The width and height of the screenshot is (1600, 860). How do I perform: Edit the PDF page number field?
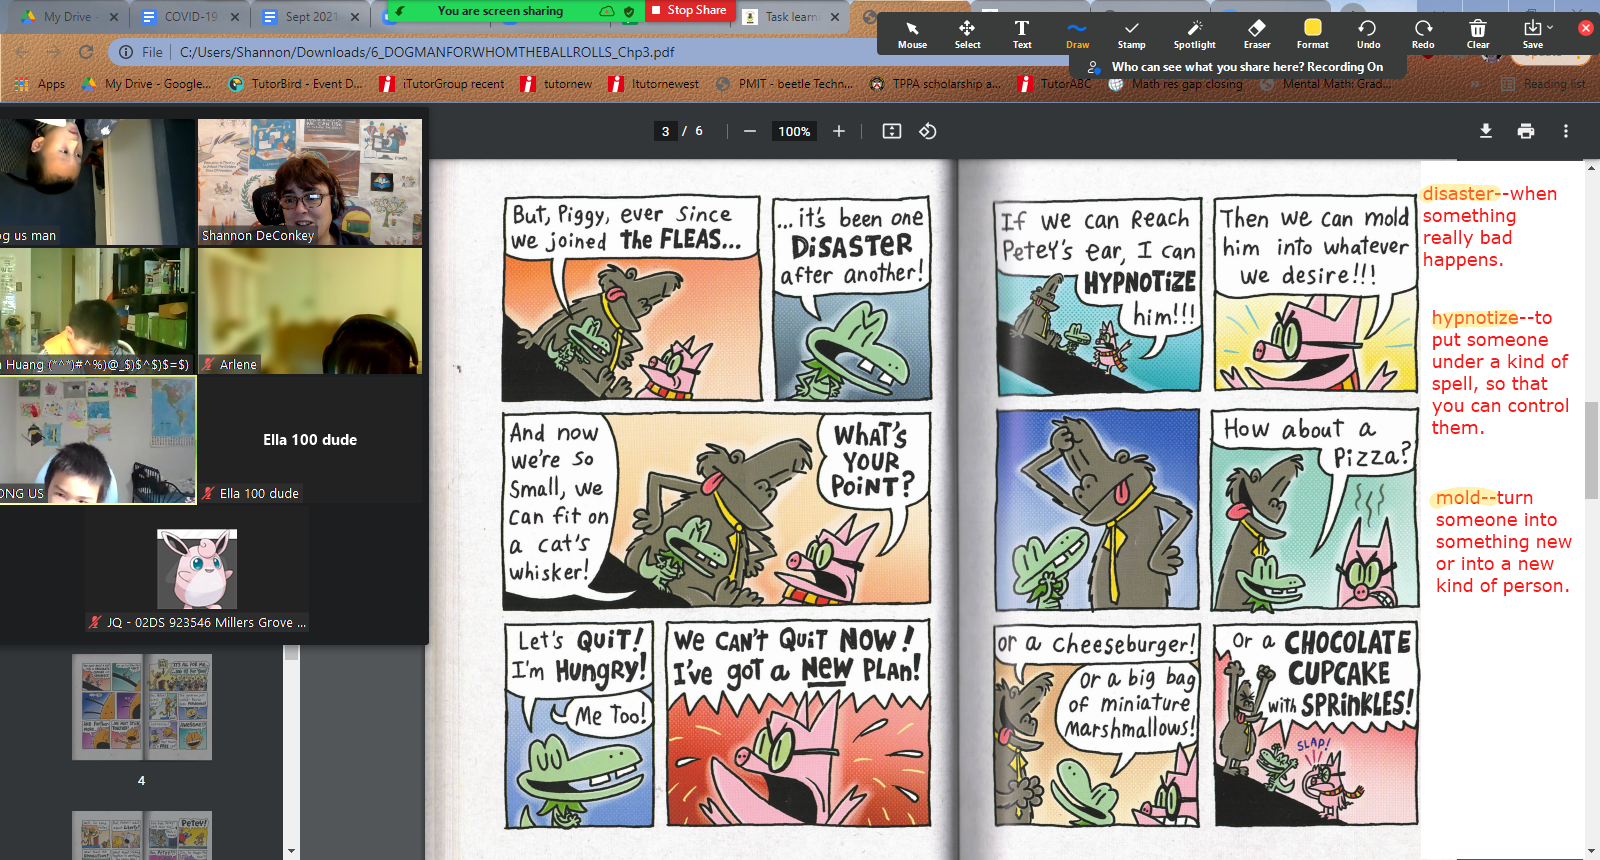[x=666, y=131]
